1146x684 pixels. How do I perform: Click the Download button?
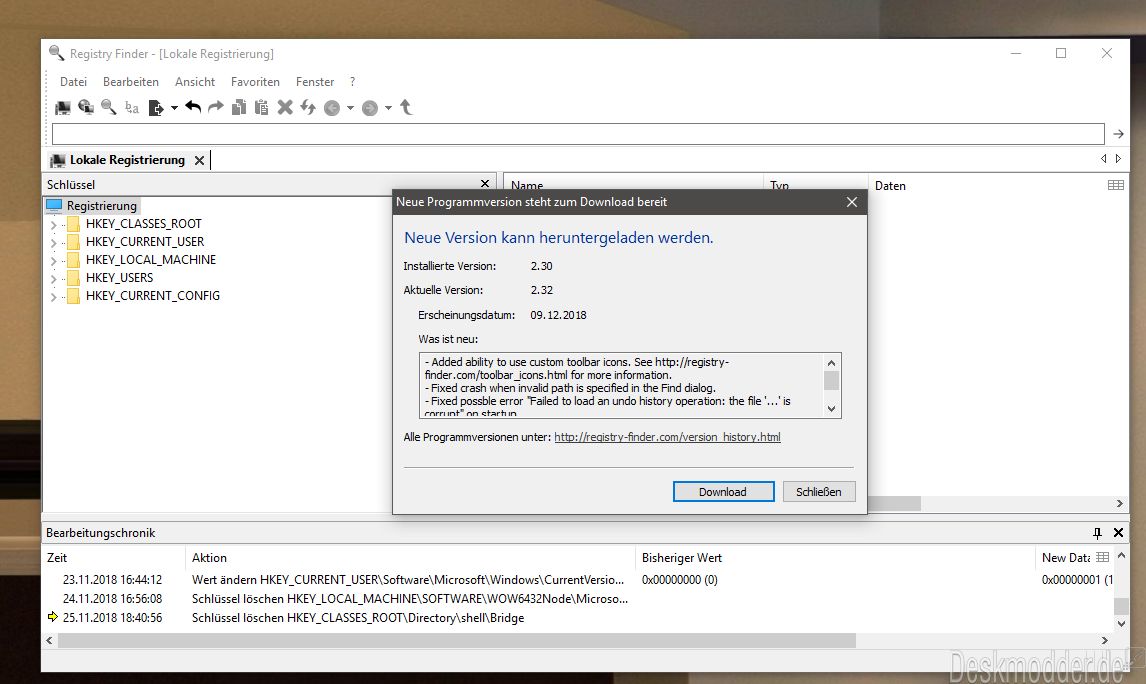(723, 492)
